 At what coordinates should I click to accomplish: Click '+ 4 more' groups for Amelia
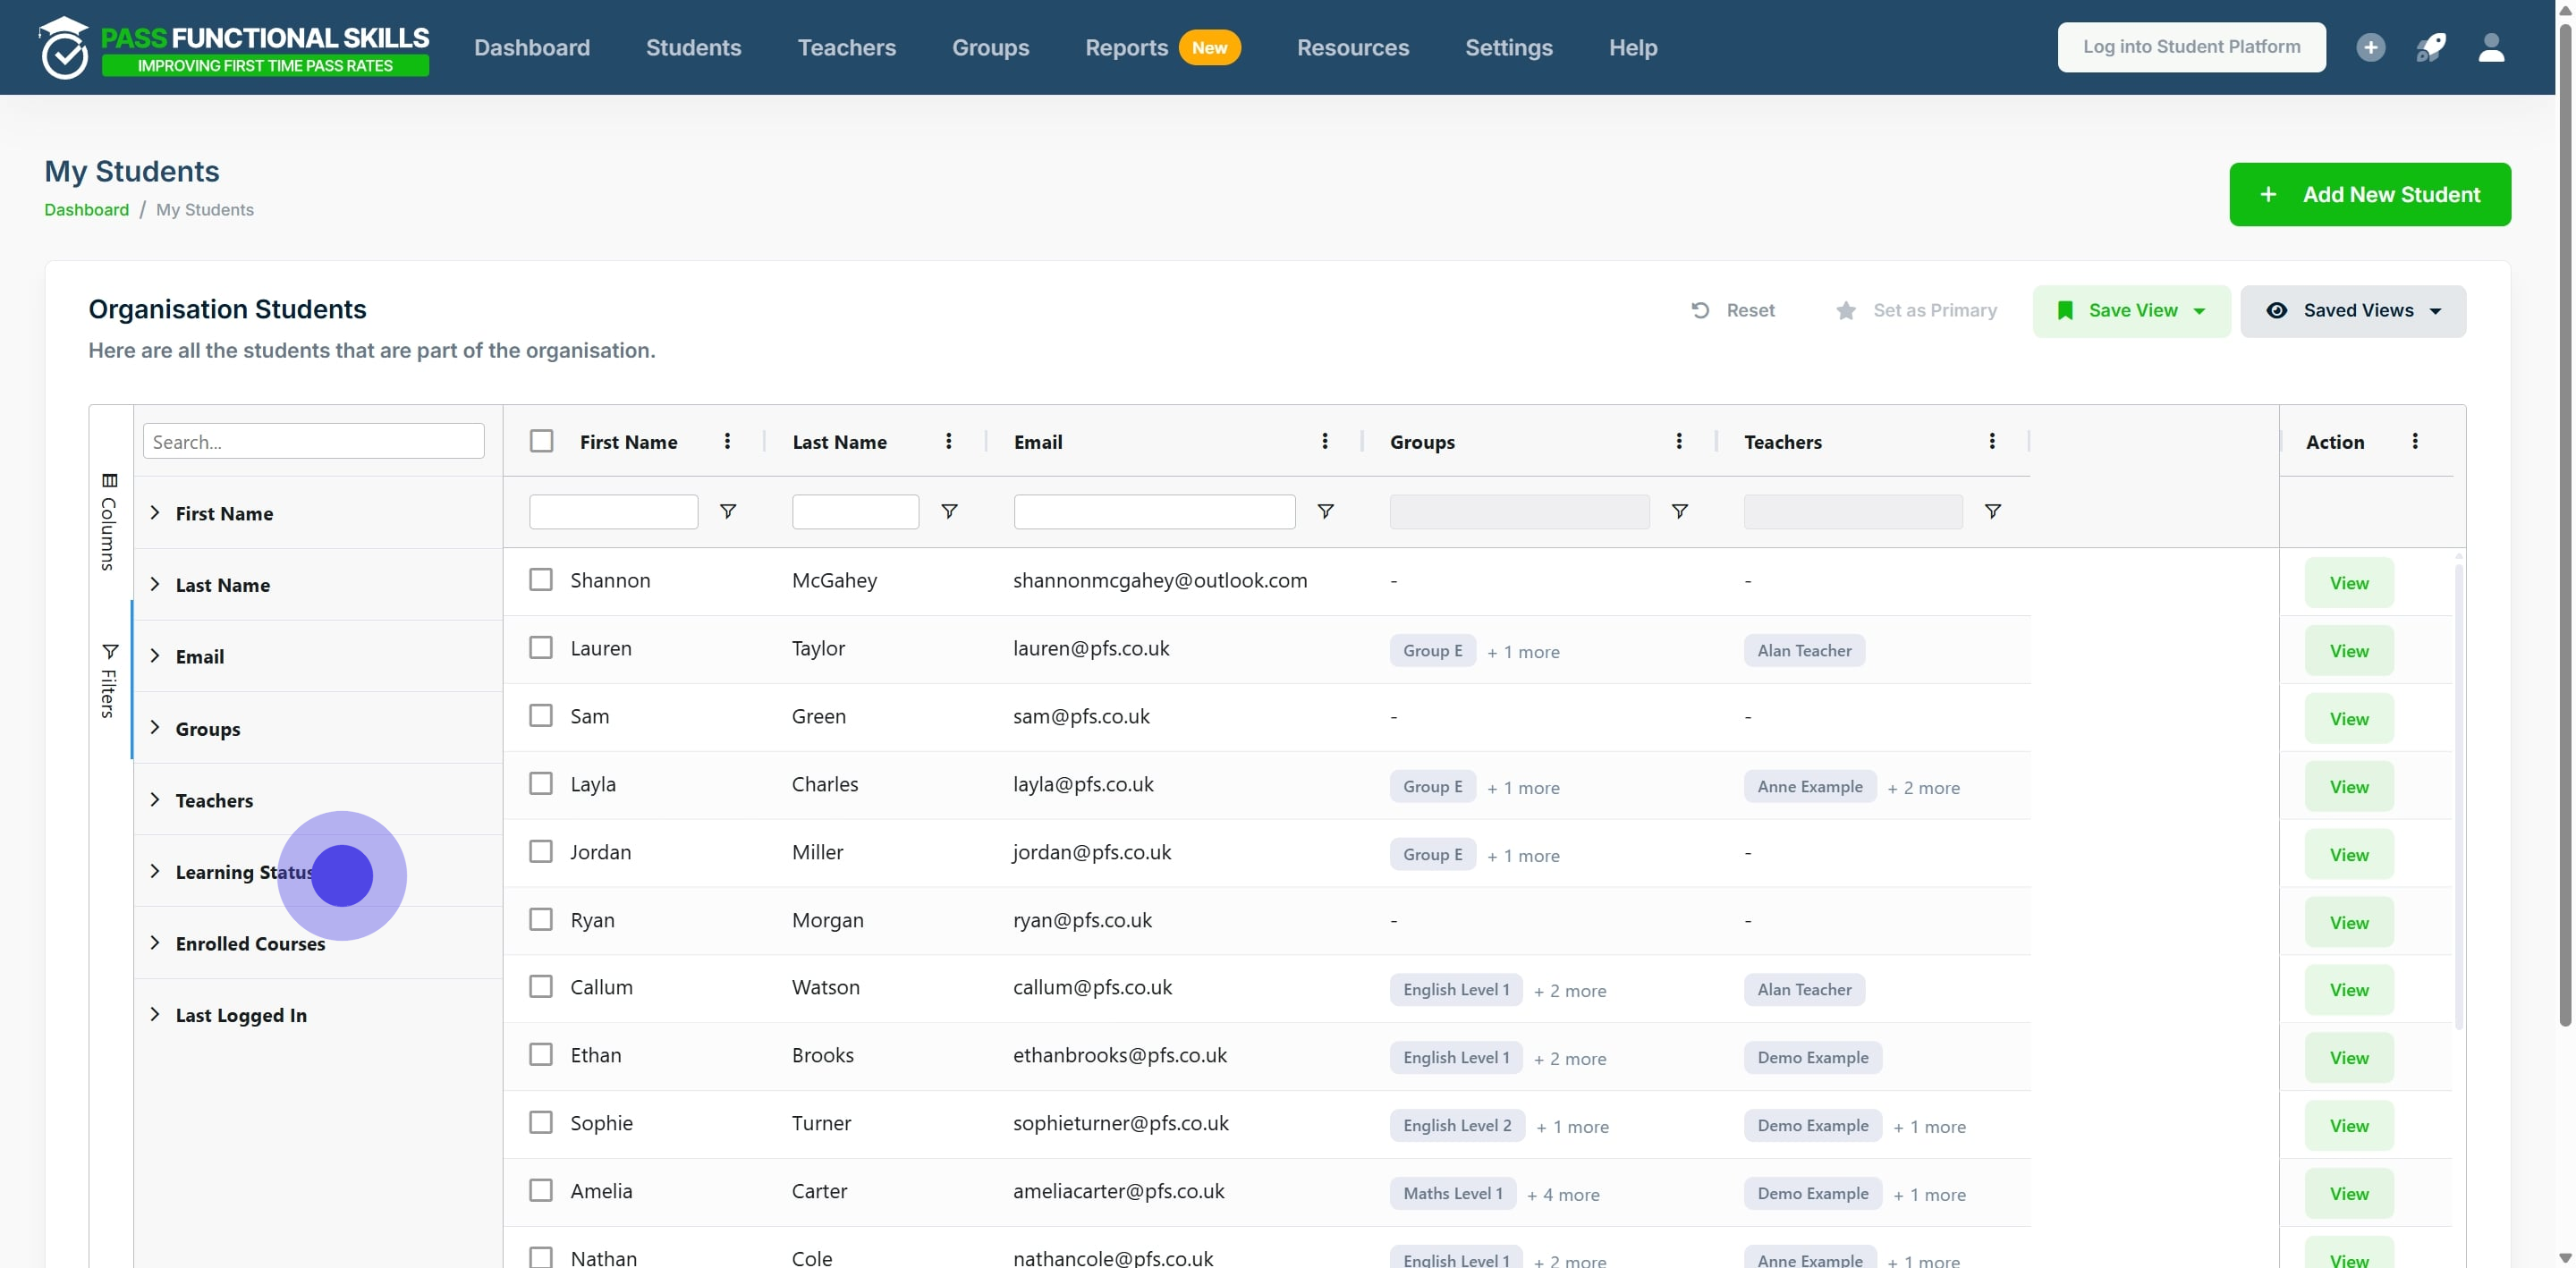pyautogui.click(x=1563, y=1194)
